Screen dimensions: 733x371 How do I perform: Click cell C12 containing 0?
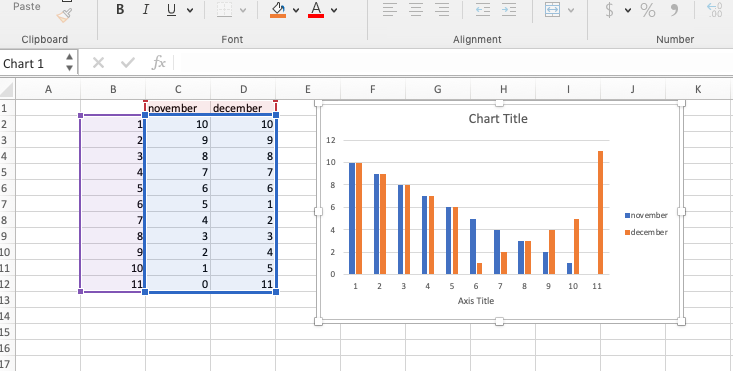[x=178, y=284]
